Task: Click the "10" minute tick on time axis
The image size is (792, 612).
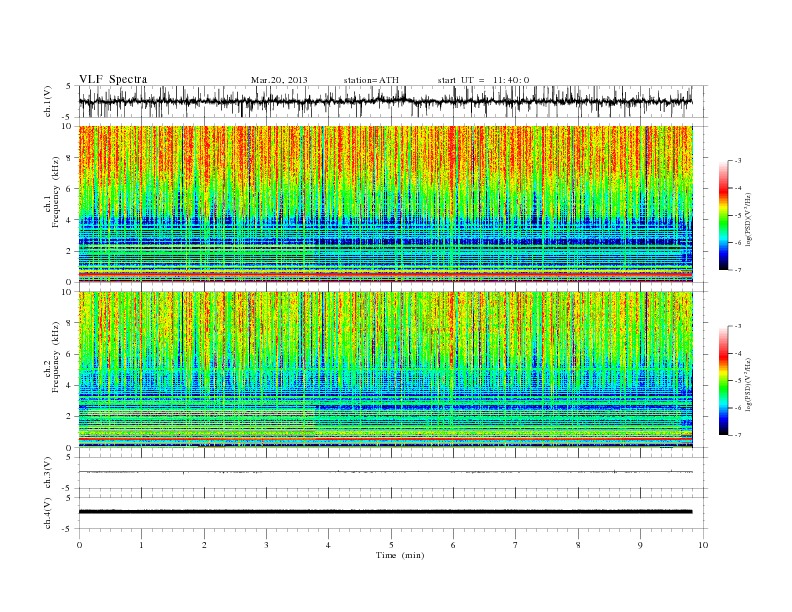Action: [703, 545]
